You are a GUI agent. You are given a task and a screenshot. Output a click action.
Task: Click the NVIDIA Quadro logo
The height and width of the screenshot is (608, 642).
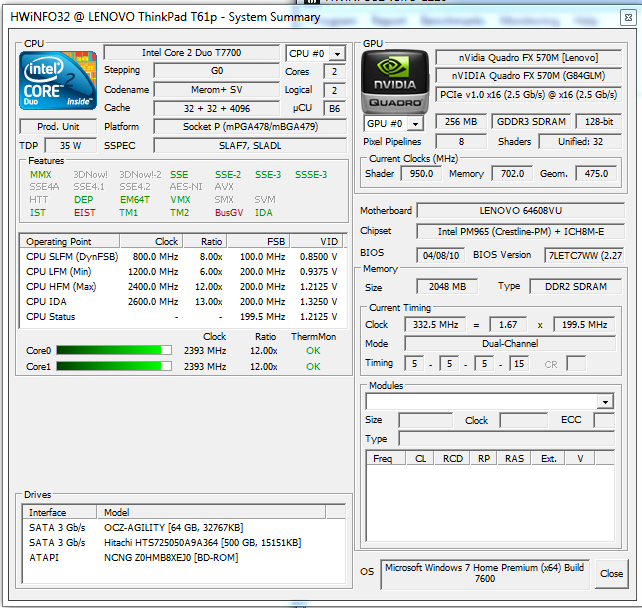(395, 81)
